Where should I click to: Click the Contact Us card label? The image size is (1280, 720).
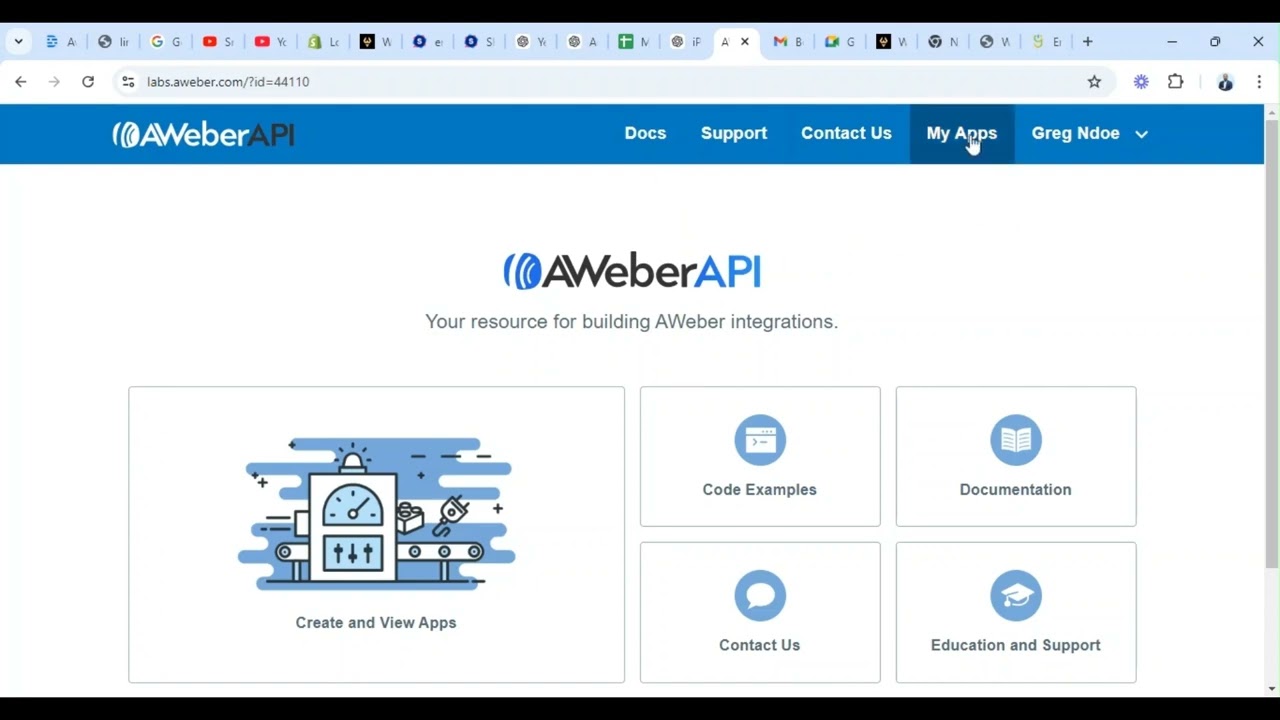coord(760,646)
